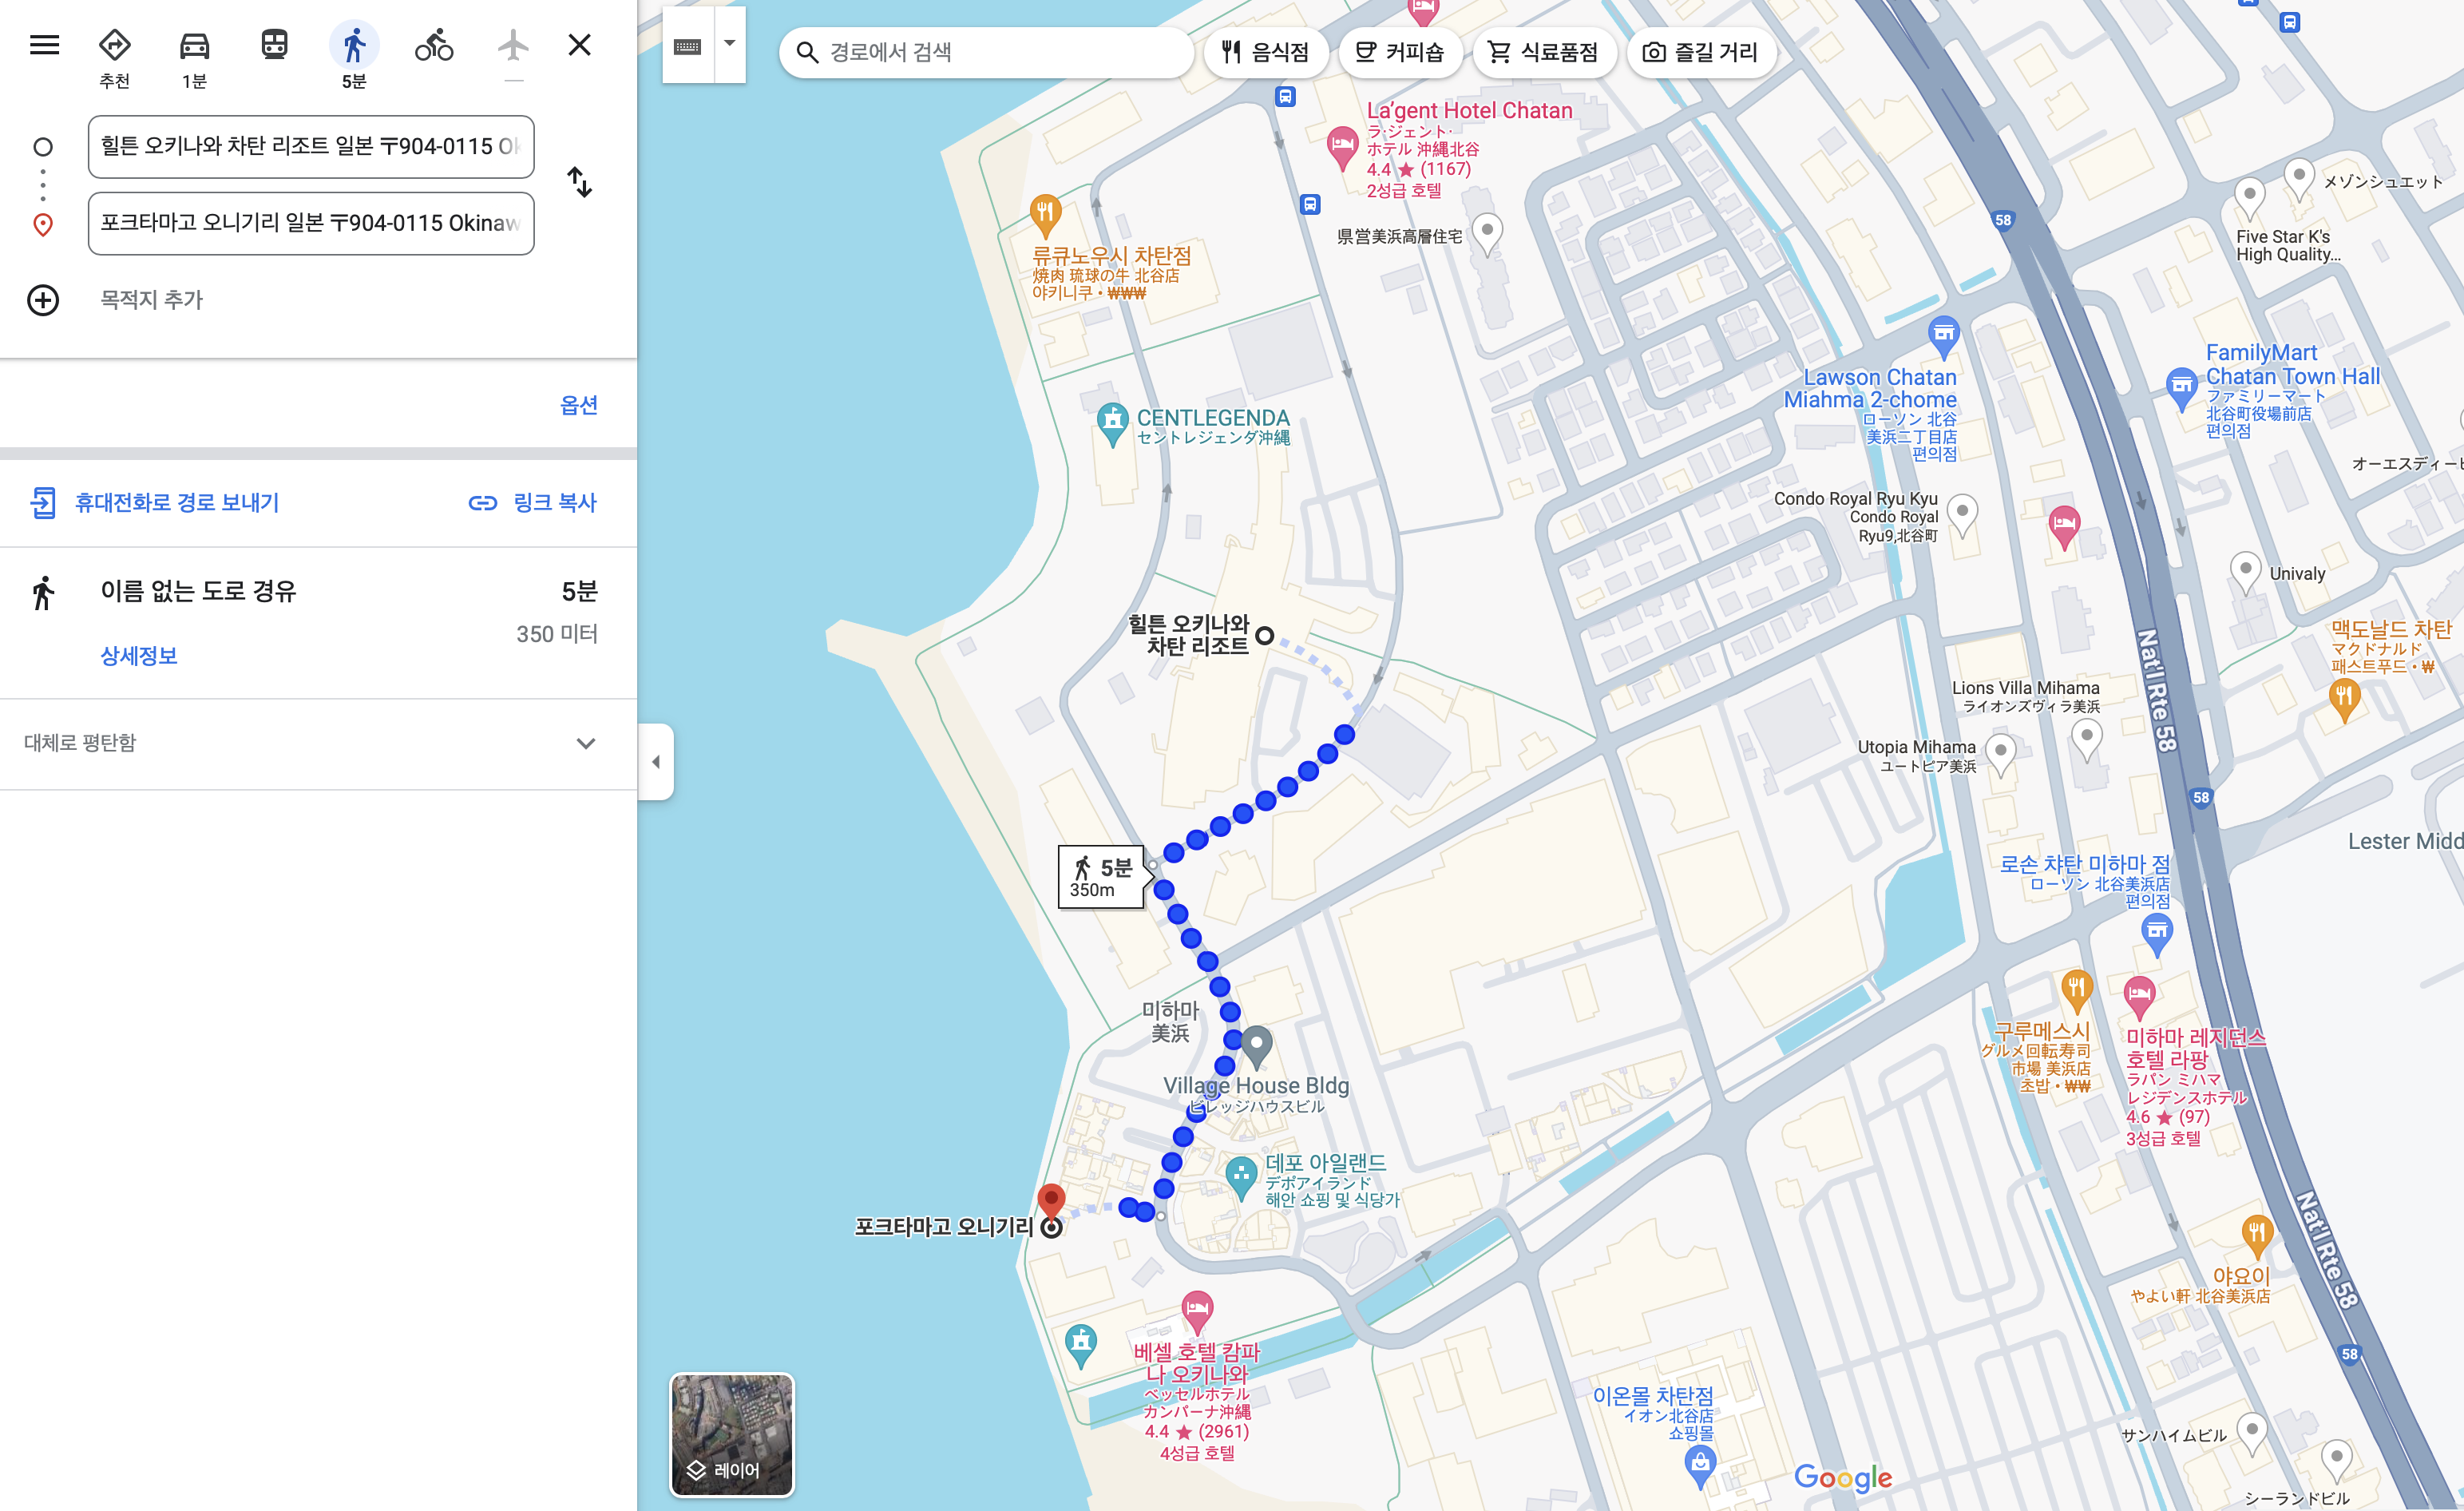Switch to public transit mode
2464x1511 pixels.
coord(274,45)
